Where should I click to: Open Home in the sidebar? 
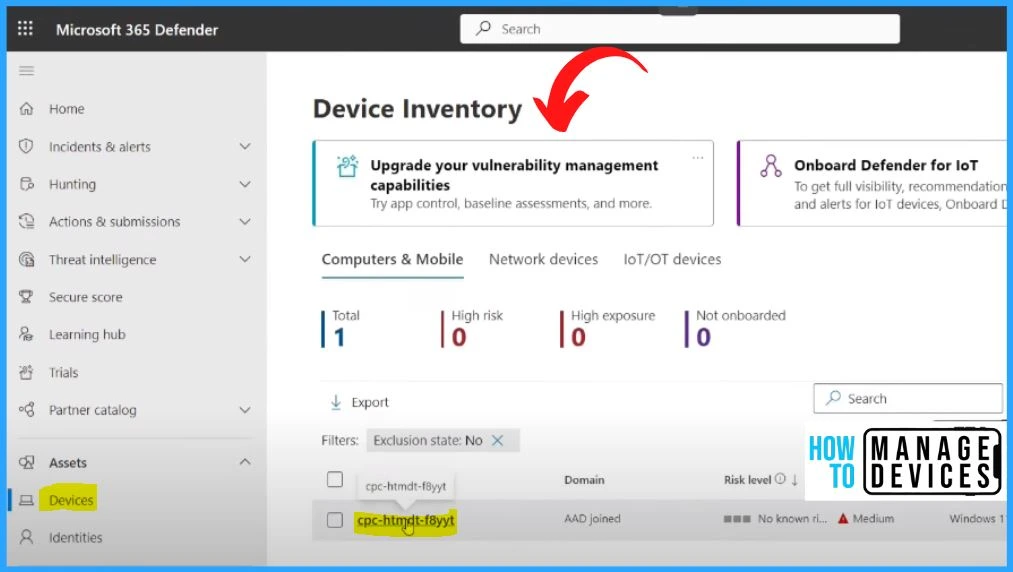[x=67, y=109]
